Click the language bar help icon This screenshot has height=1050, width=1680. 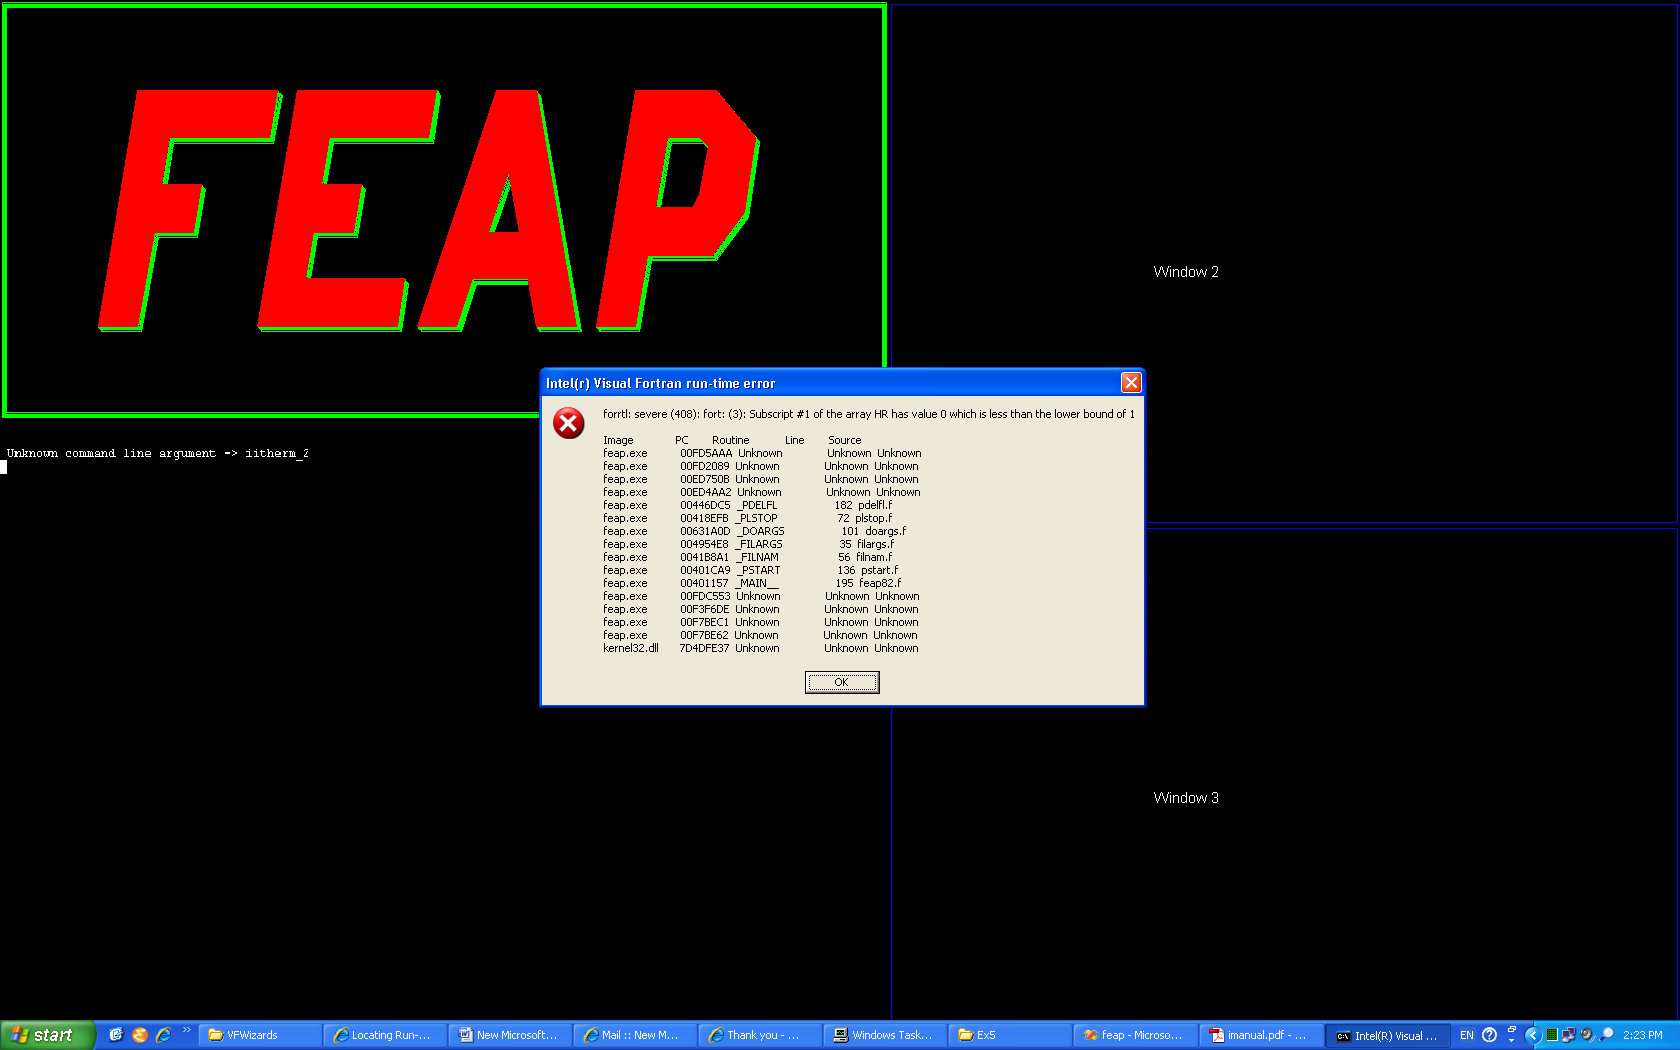coord(1489,1035)
